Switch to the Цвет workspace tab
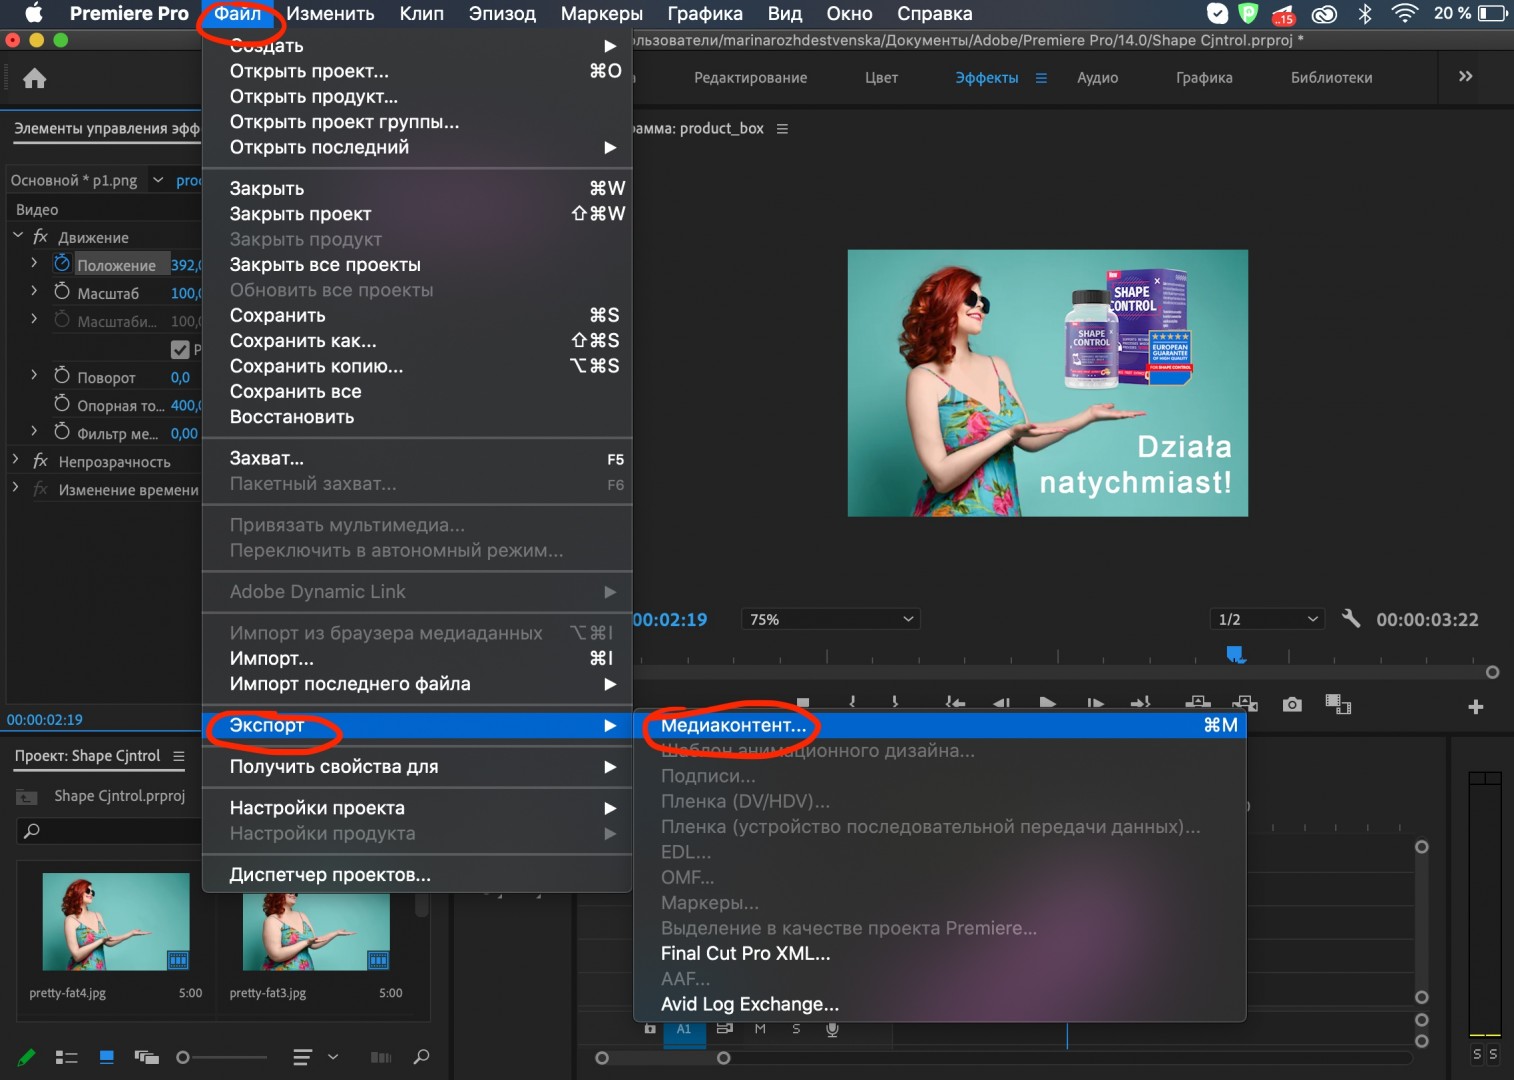The height and width of the screenshot is (1080, 1514). (881, 78)
